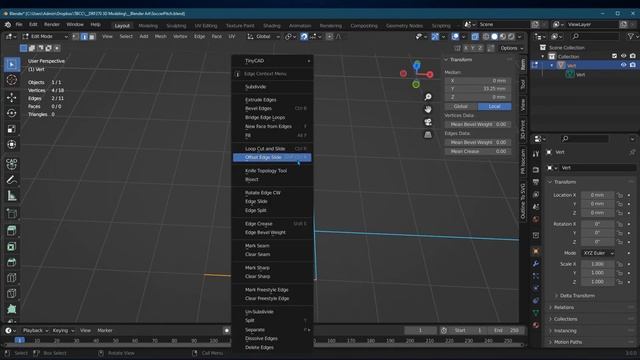Select the Inset Faces tool
Viewport: 640px width, 360px height.
pos(12,246)
